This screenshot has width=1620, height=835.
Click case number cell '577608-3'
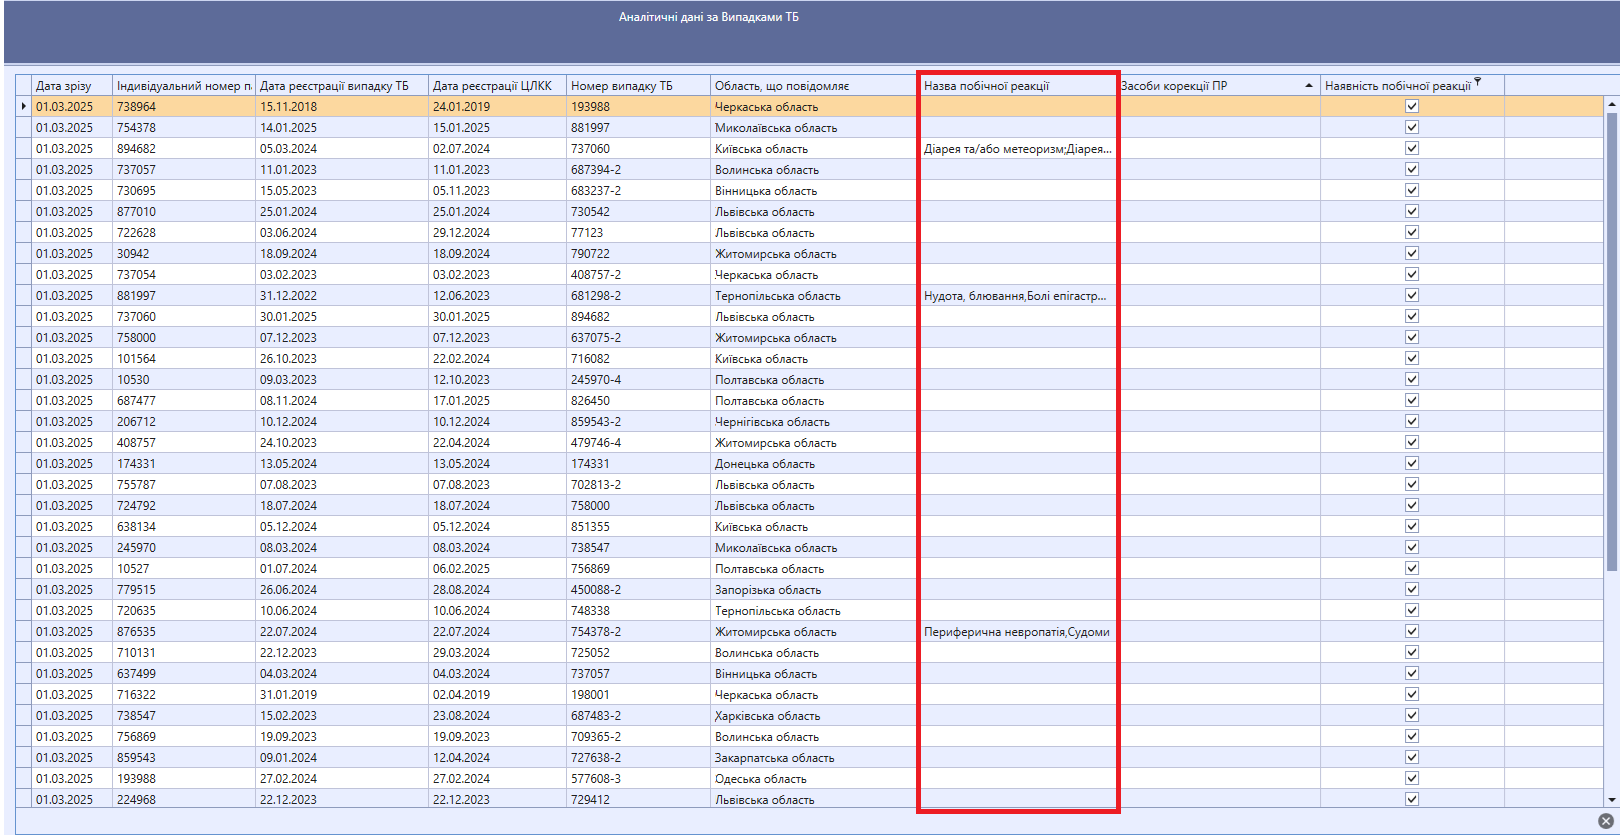[639, 778]
